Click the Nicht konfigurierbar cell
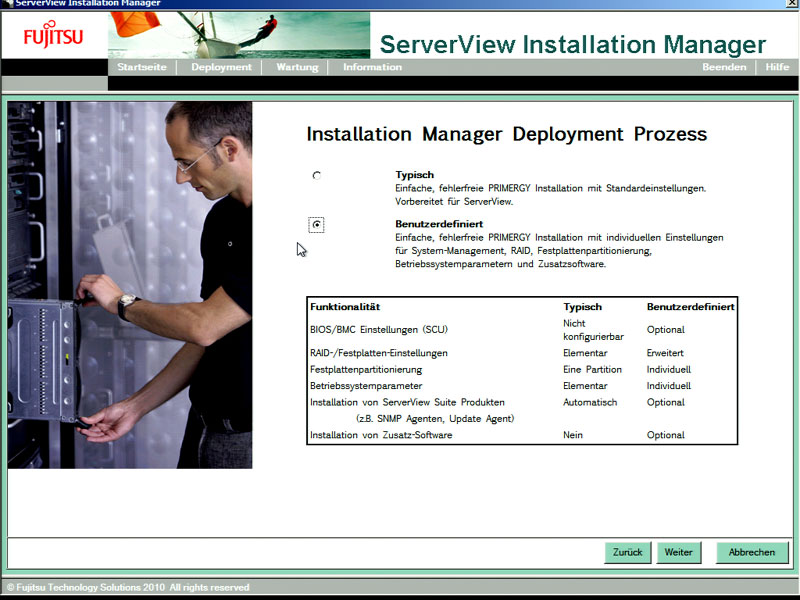800x600 pixels. [x=593, y=330]
